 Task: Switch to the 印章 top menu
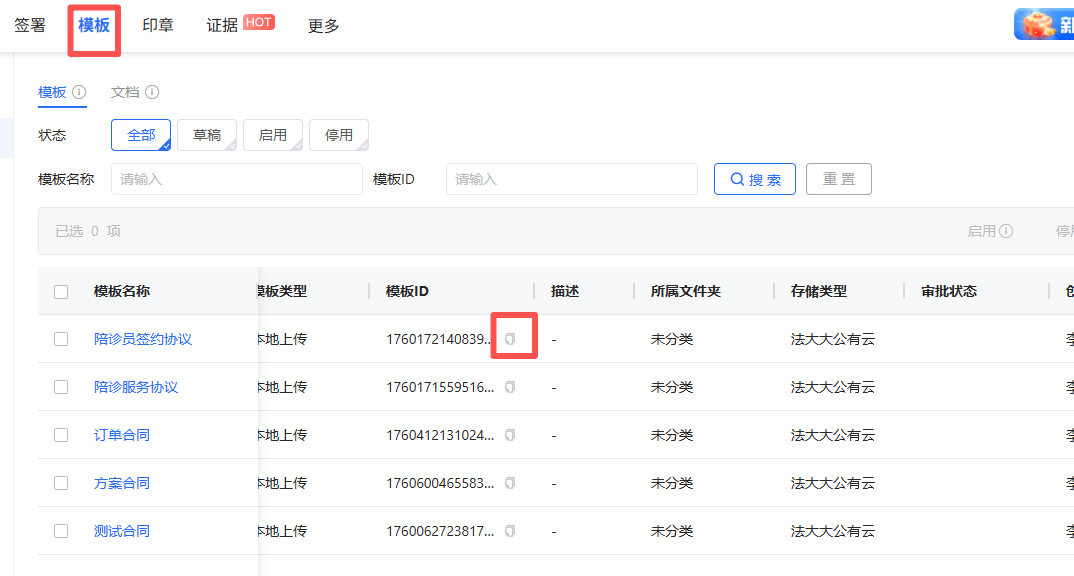click(158, 26)
